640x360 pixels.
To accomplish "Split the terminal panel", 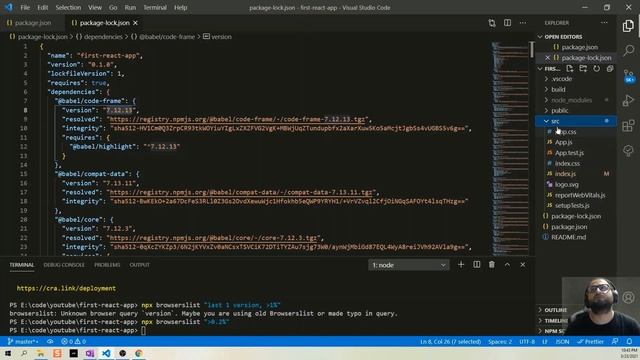I will tap(476, 264).
